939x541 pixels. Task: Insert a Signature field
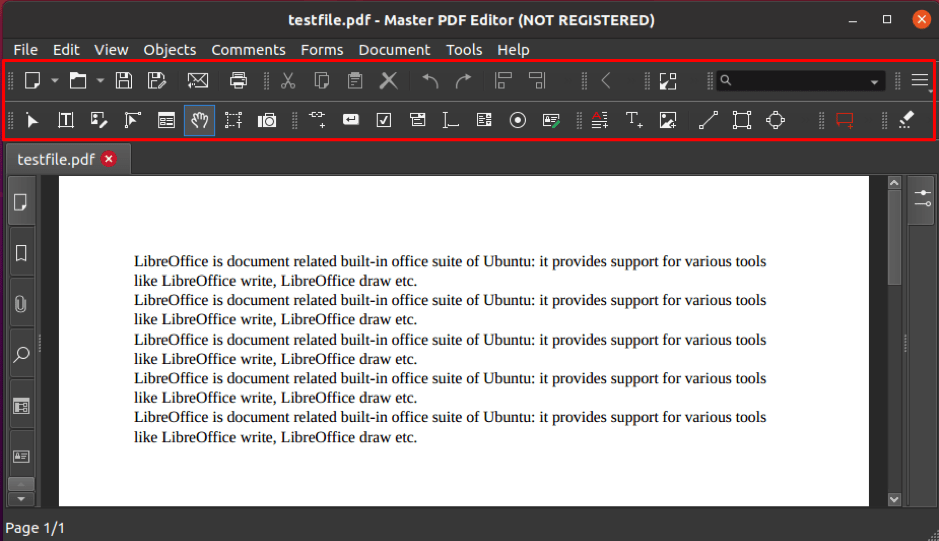point(551,120)
